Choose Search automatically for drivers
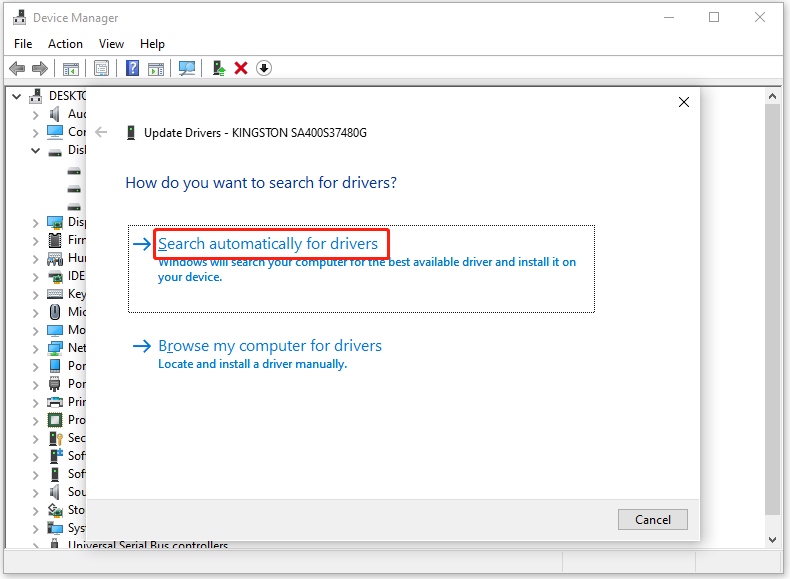The width and height of the screenshot is (790, 579). click(361, 269)
